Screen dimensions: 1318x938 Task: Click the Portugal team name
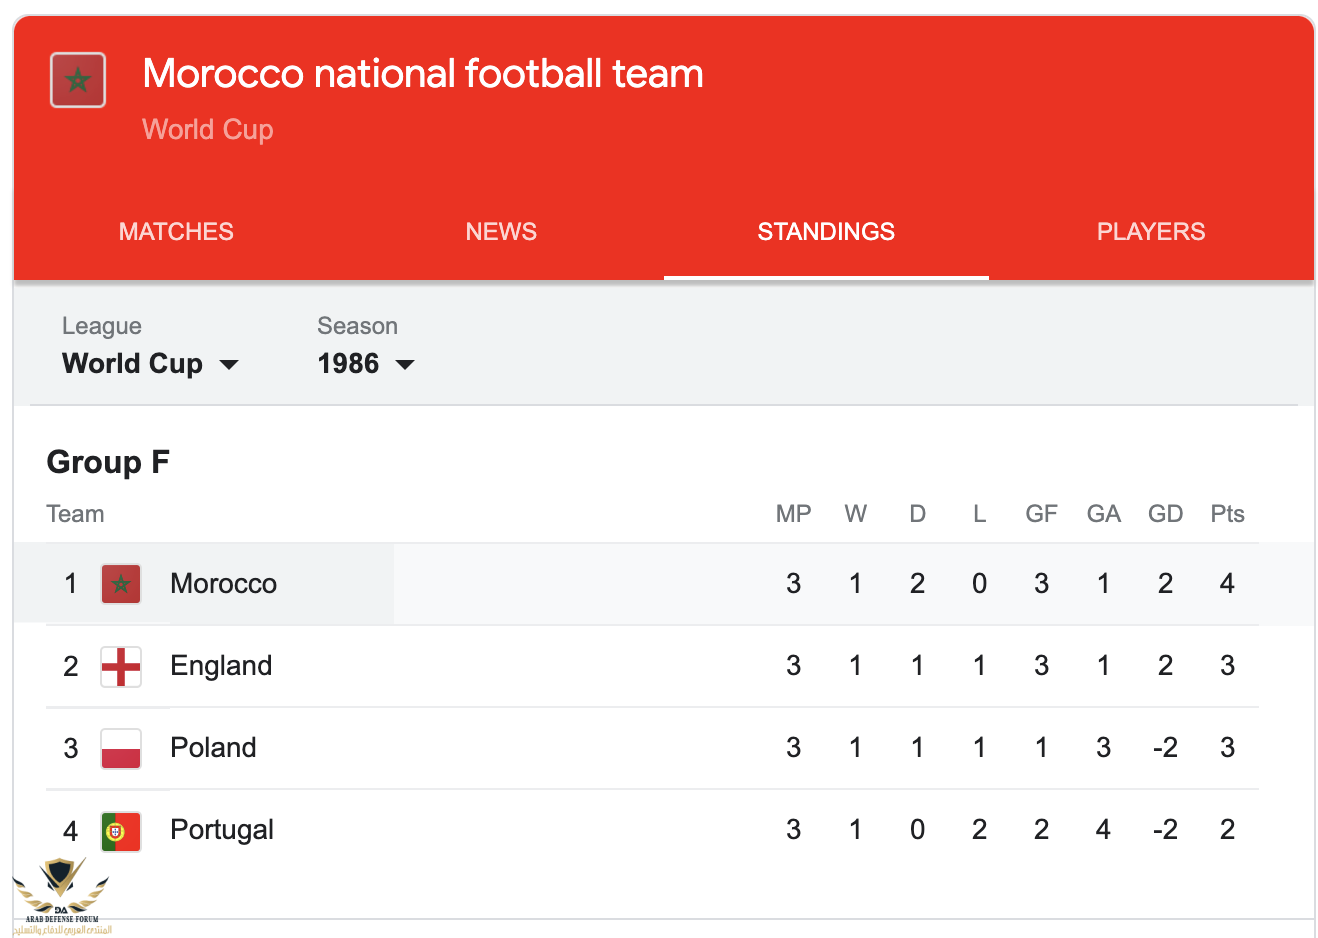pyautogui.click(x=222, y=830)
